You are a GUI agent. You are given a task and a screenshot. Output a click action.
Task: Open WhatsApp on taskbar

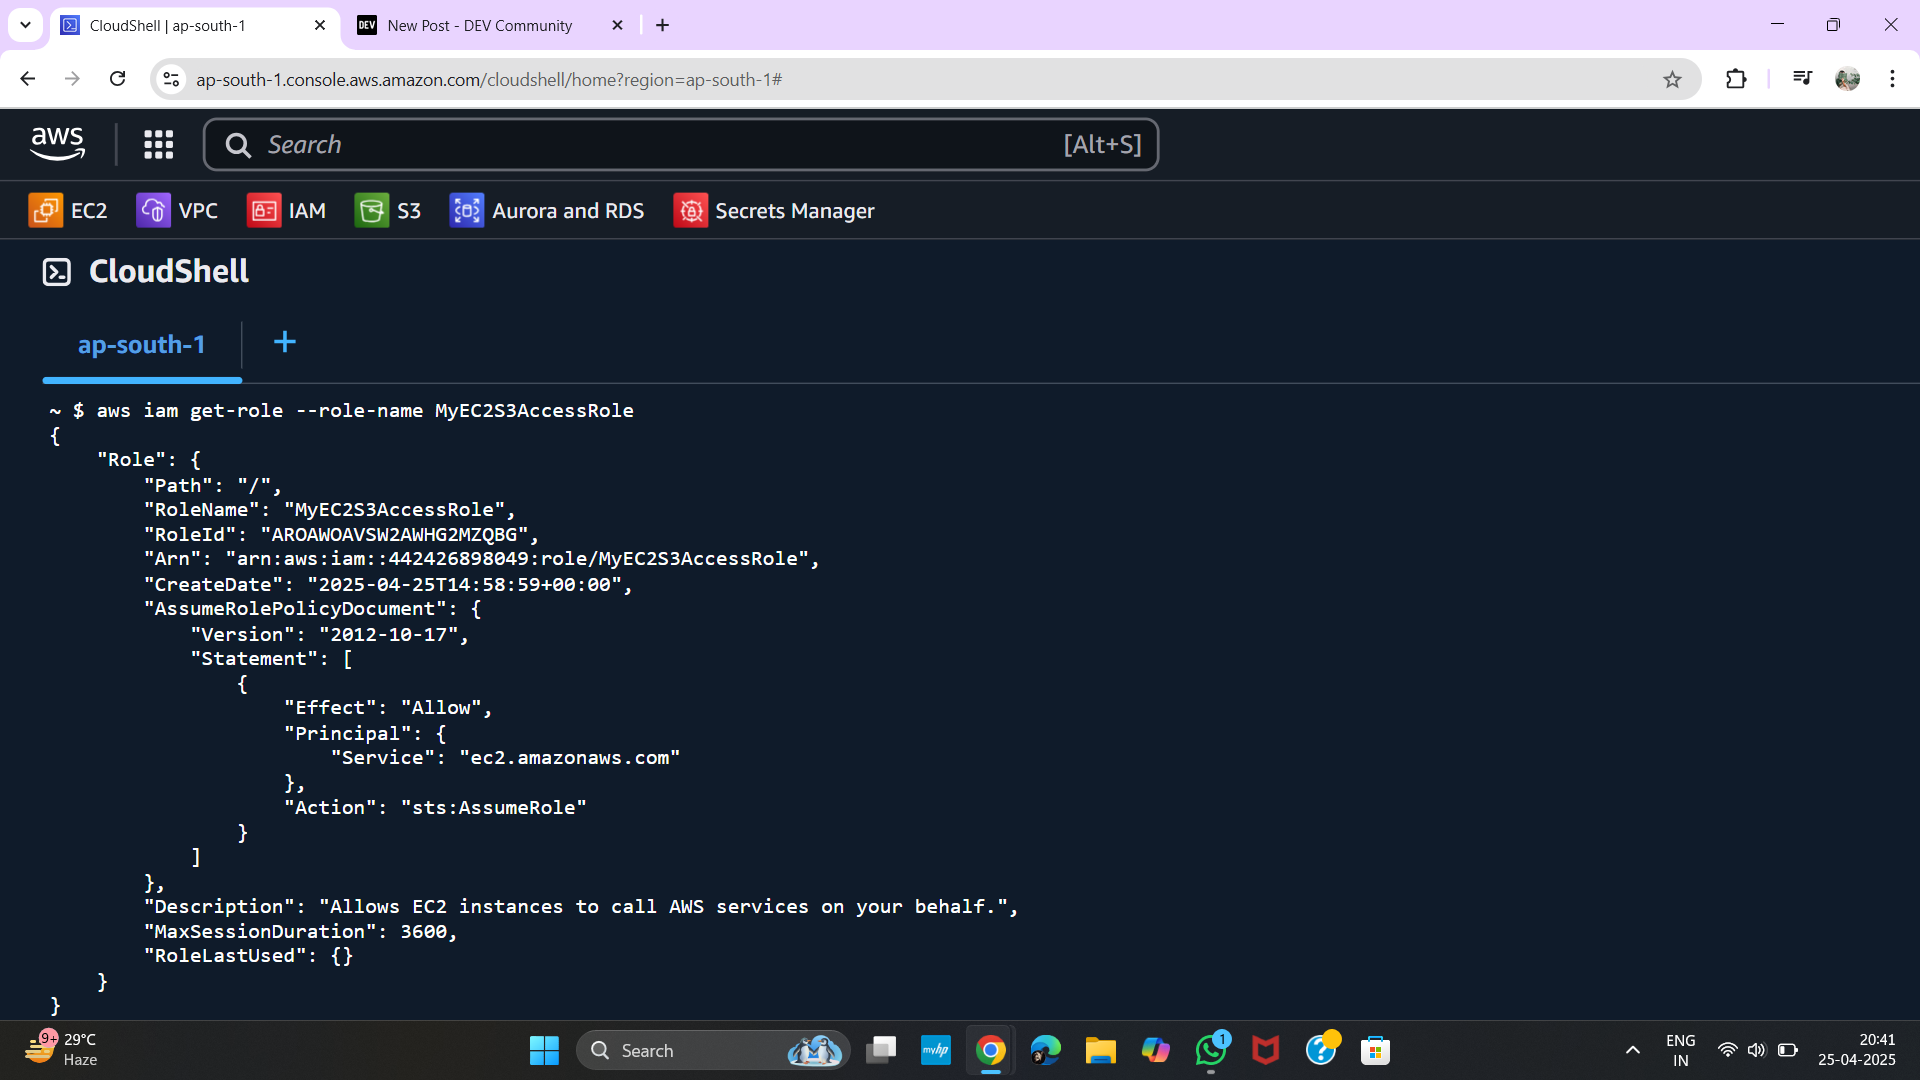pyautogui.click(x=1211, y=1051)
